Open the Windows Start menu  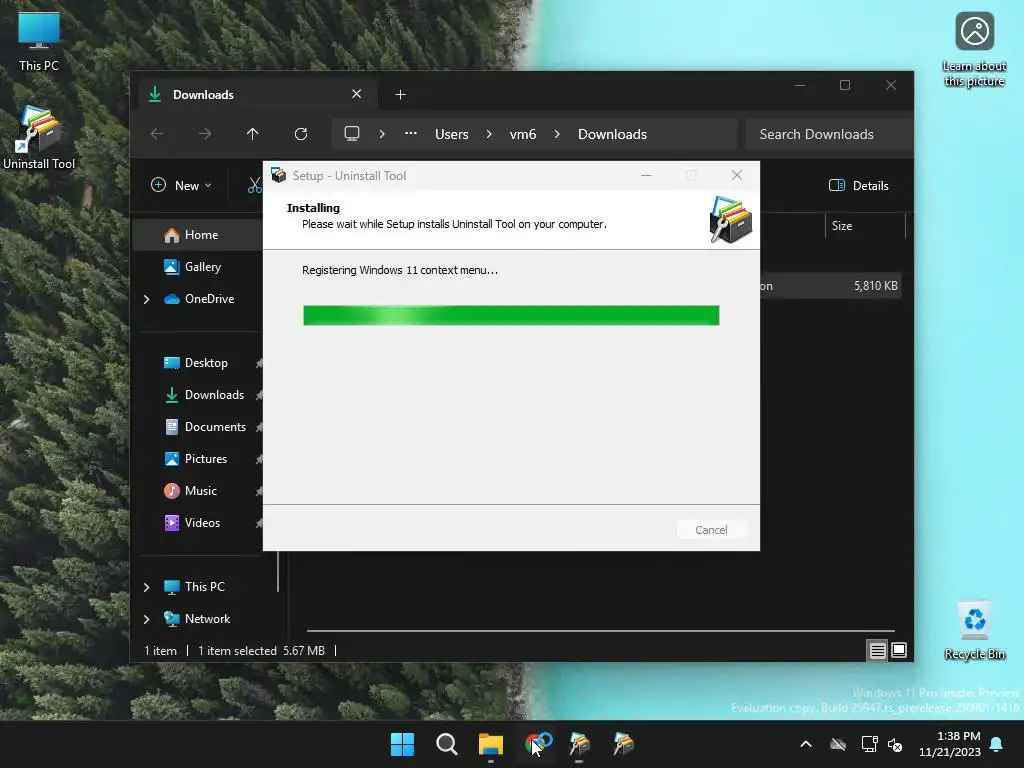[x=402, y=744]
